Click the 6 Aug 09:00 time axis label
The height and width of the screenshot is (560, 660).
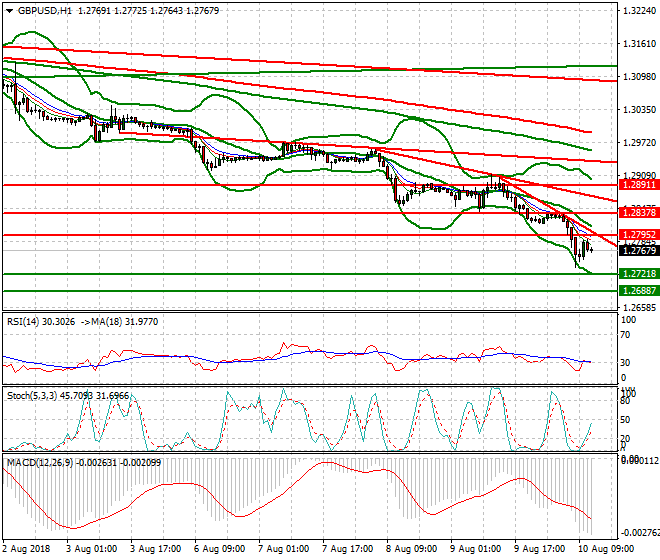click(221, 549)
